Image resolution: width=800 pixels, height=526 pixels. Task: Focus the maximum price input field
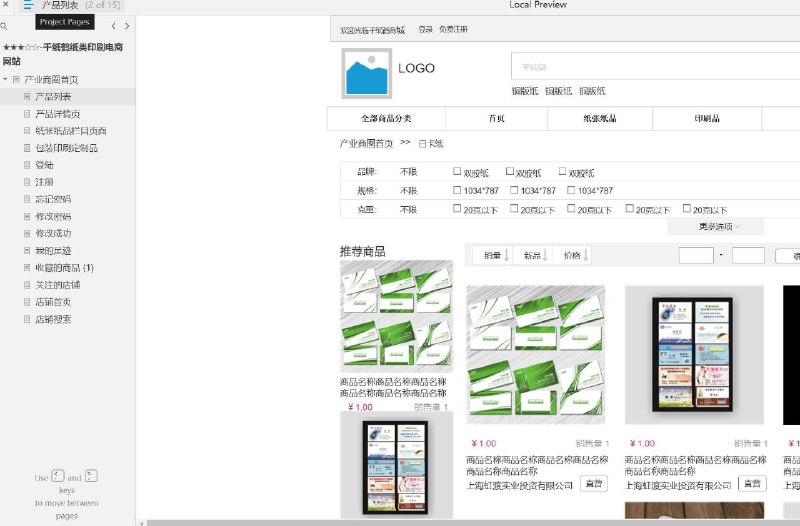click(748, 255)
